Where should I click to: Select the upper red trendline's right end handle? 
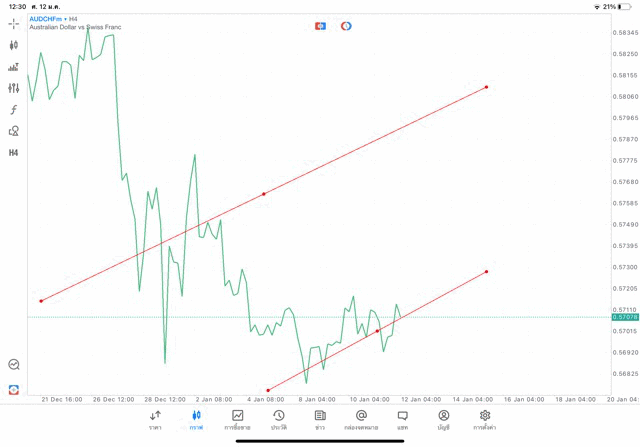486,87
